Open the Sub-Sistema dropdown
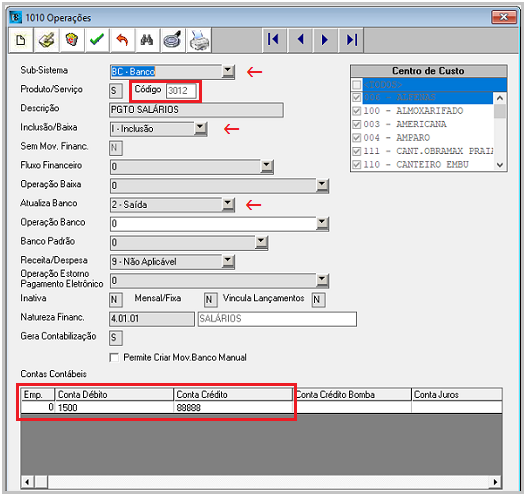This screenshot has height=496, width=526. click(x=228, y=71)
